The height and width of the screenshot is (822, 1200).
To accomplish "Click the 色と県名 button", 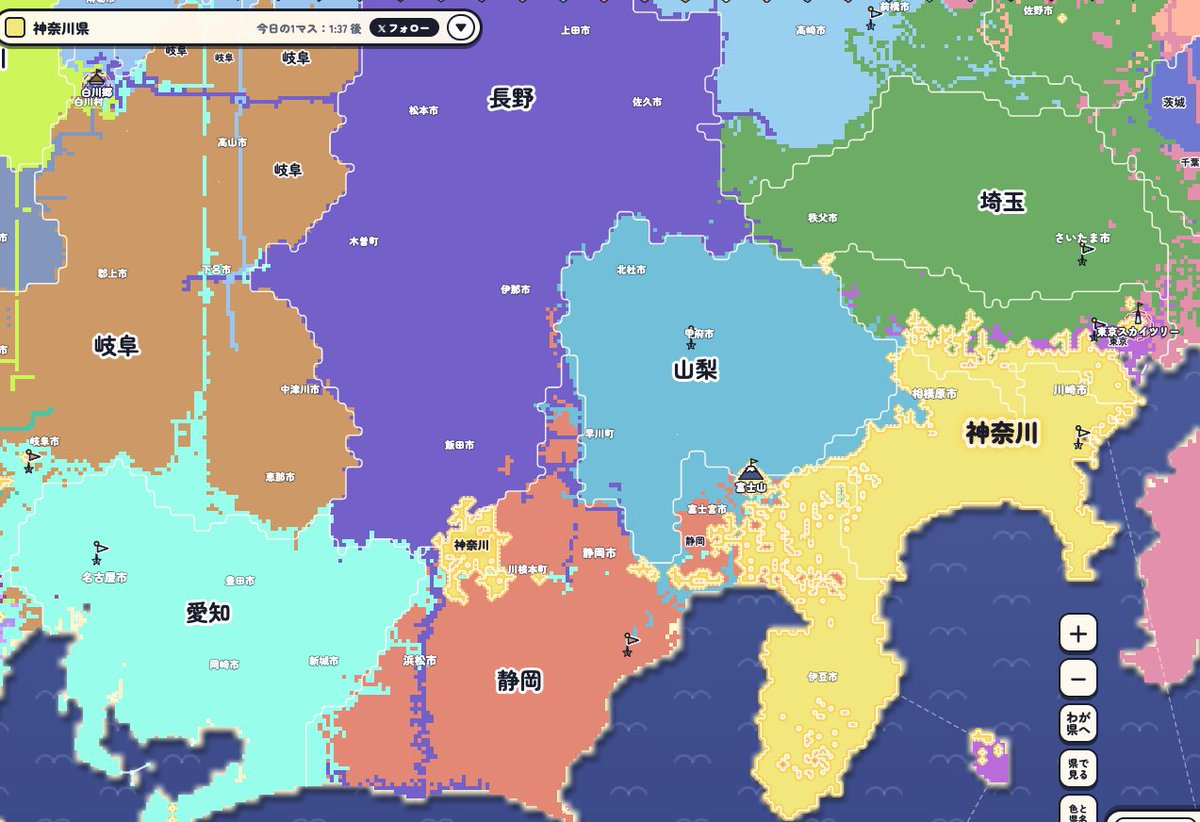I will tap(1078, 809).
